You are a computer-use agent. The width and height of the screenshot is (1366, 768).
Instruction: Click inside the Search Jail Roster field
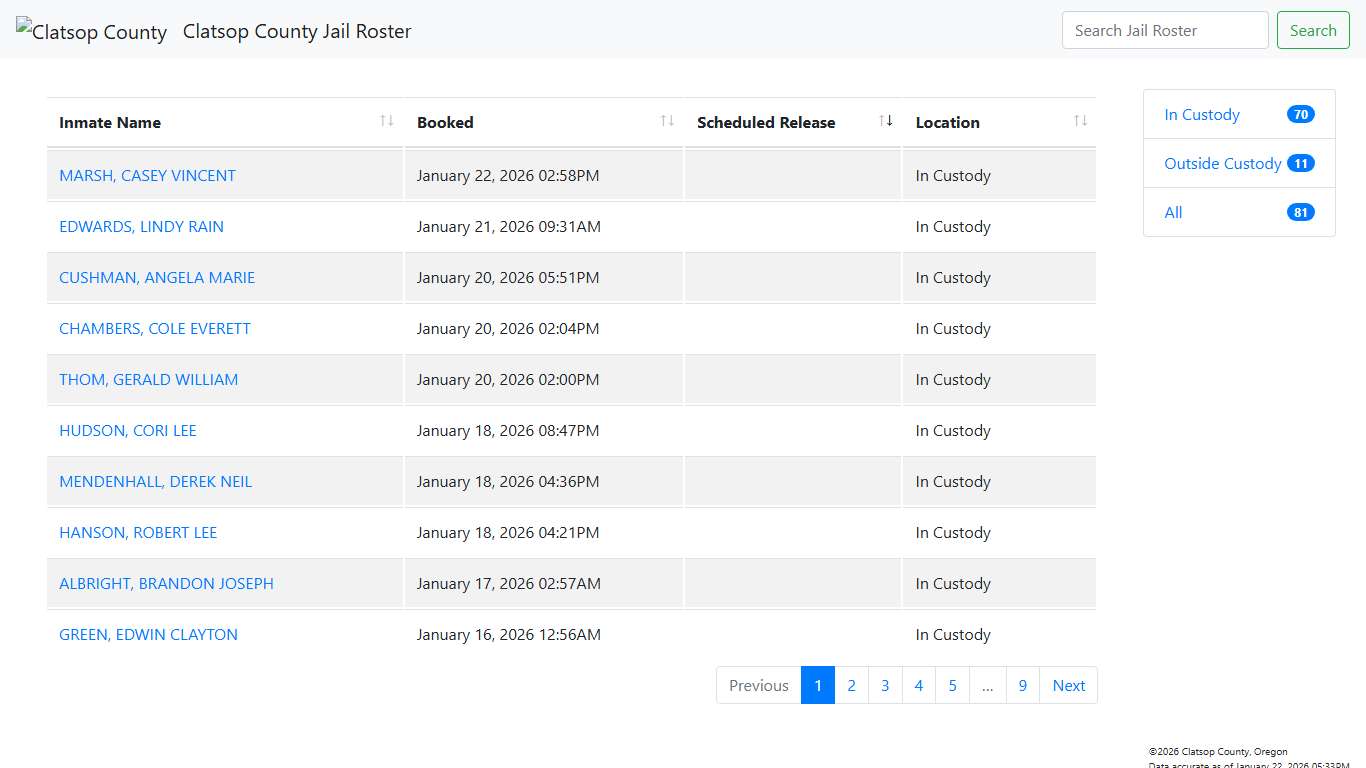[x=1164, y=30]
